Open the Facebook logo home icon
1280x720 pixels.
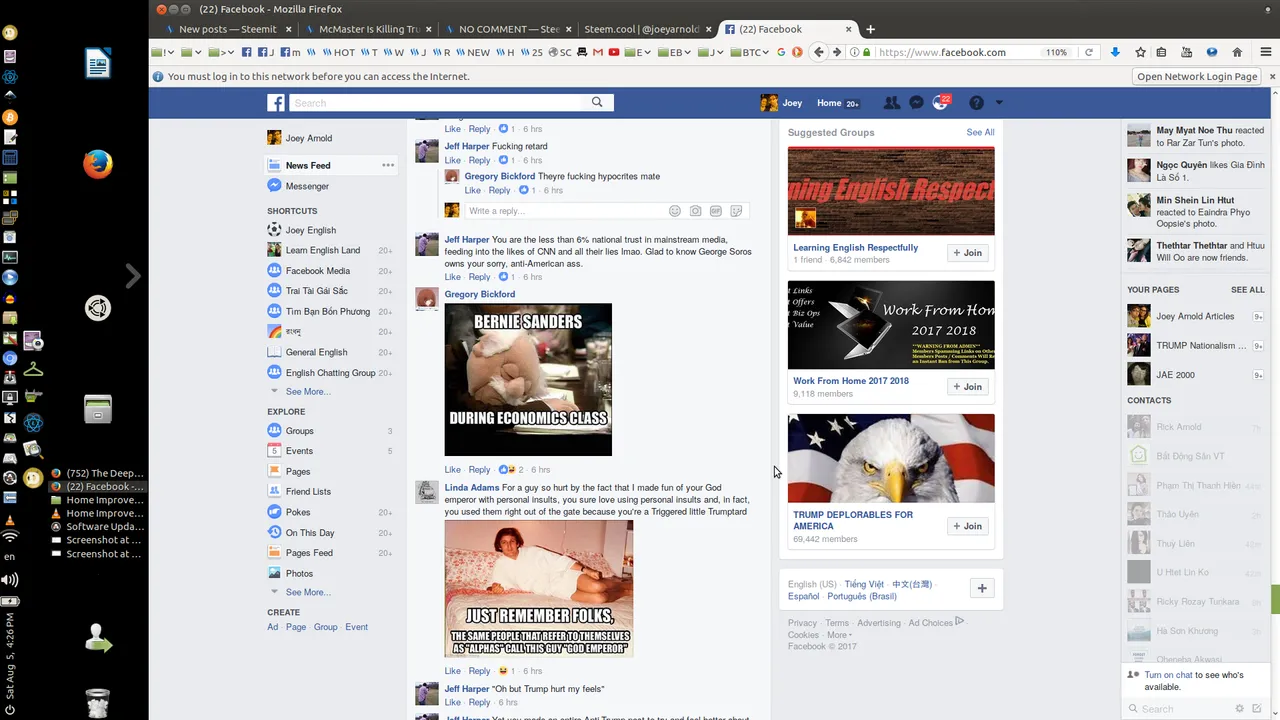[x=276, y=102]
